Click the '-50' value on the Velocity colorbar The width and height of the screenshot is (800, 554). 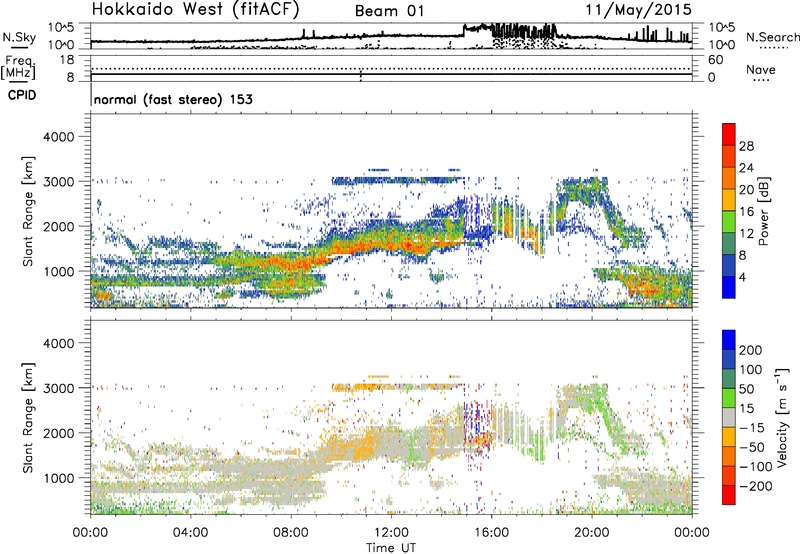pos(752,447)
